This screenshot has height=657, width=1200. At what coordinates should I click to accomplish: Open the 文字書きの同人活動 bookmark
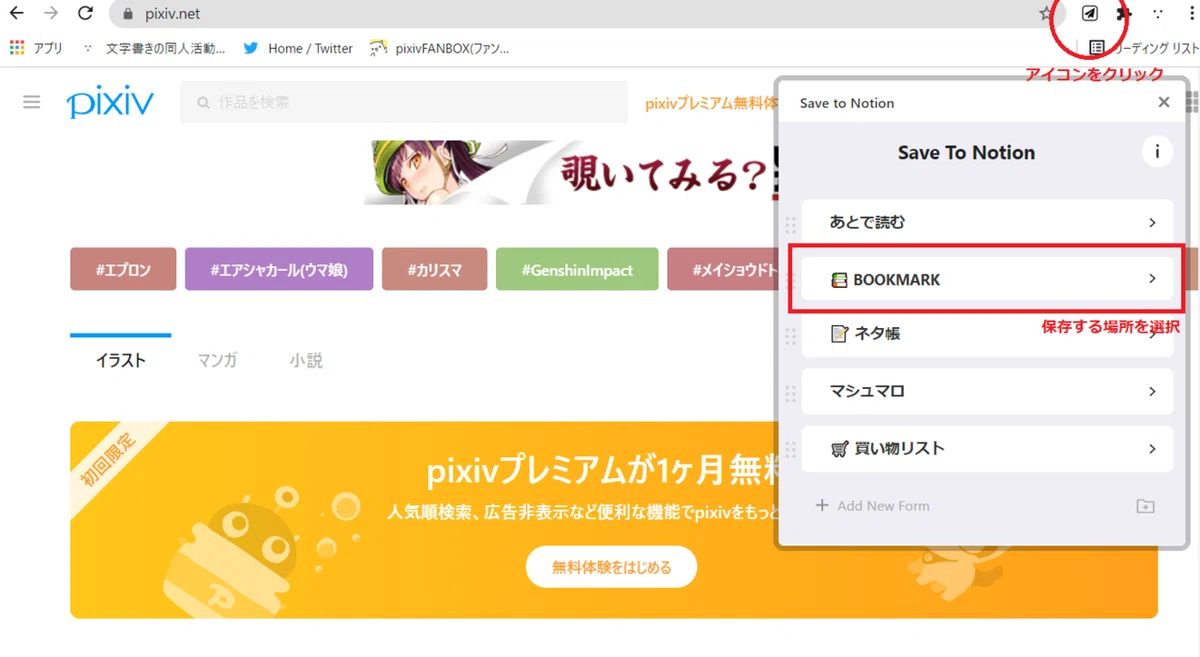click(156, 48)
